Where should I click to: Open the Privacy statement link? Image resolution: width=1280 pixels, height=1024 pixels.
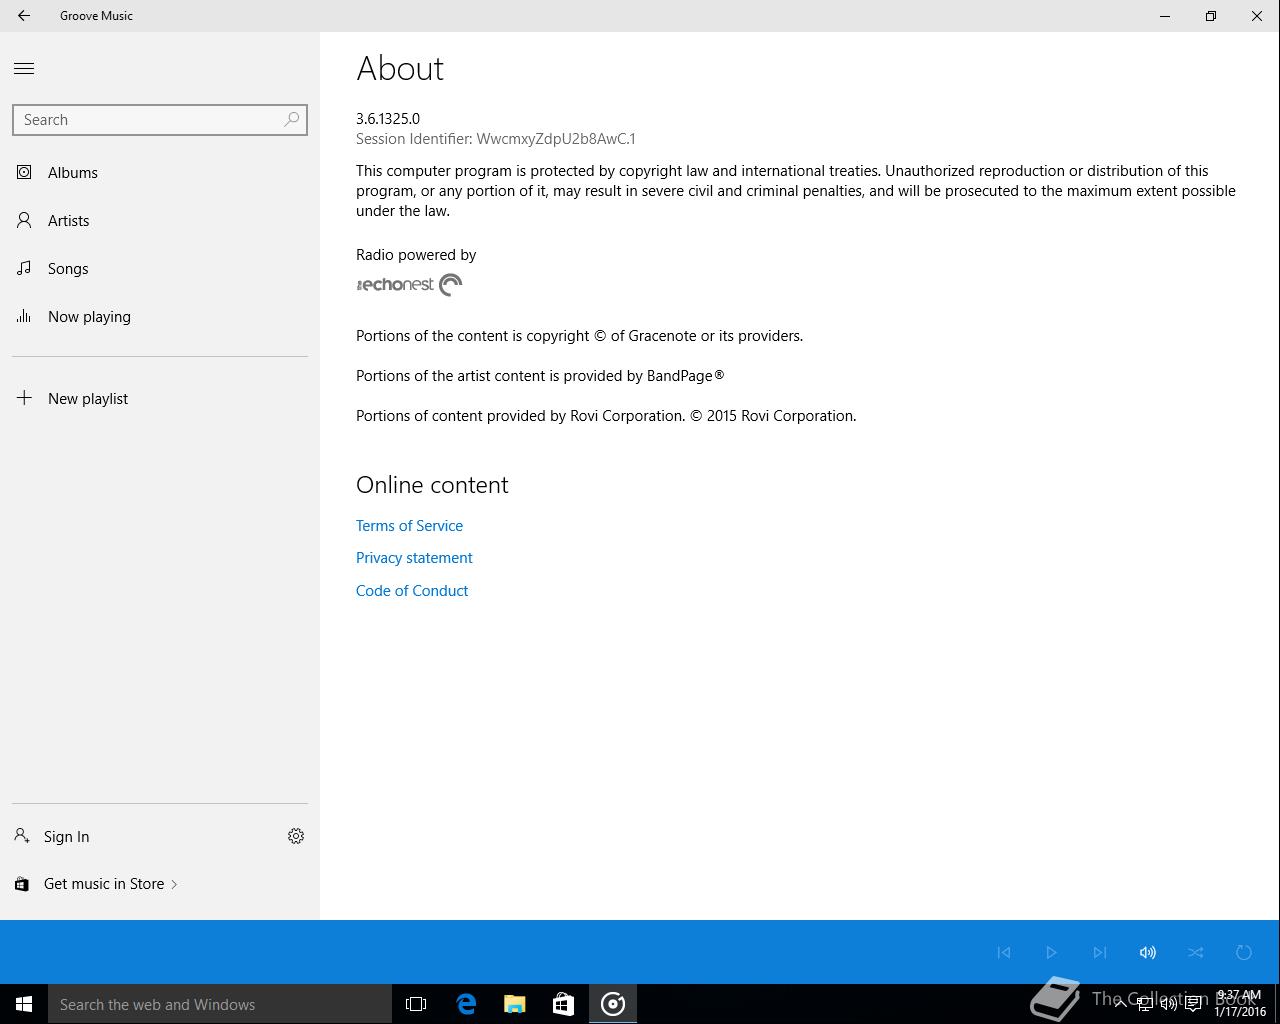coord(414,558)
